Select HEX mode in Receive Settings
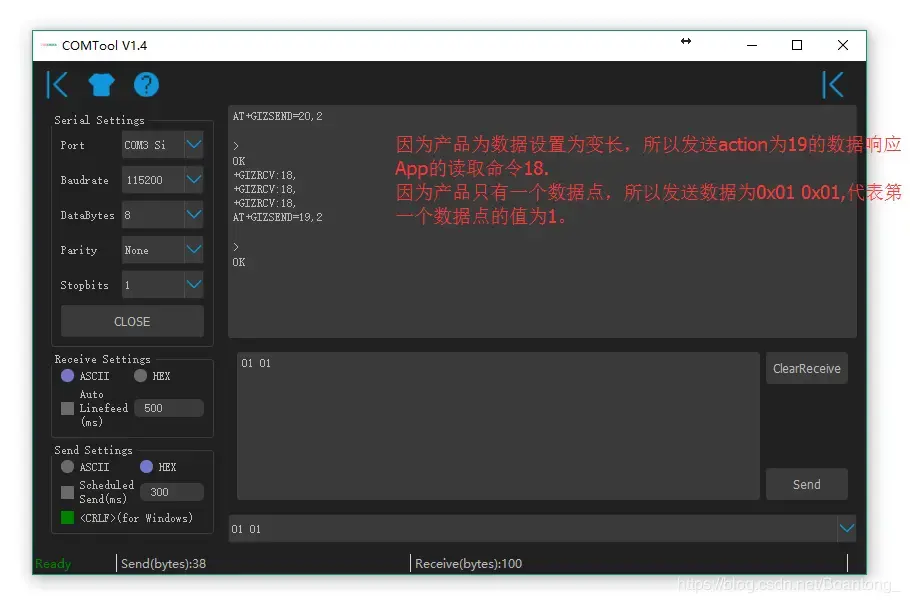The height and width of the screenshot is (603, 910). coord(138,376)
